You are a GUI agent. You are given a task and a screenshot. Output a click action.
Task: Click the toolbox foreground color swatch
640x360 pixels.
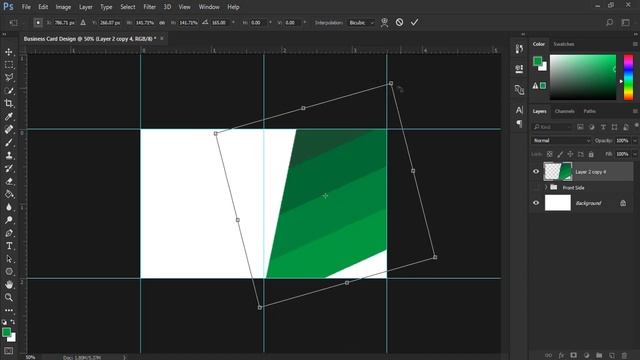coord(6,332)
